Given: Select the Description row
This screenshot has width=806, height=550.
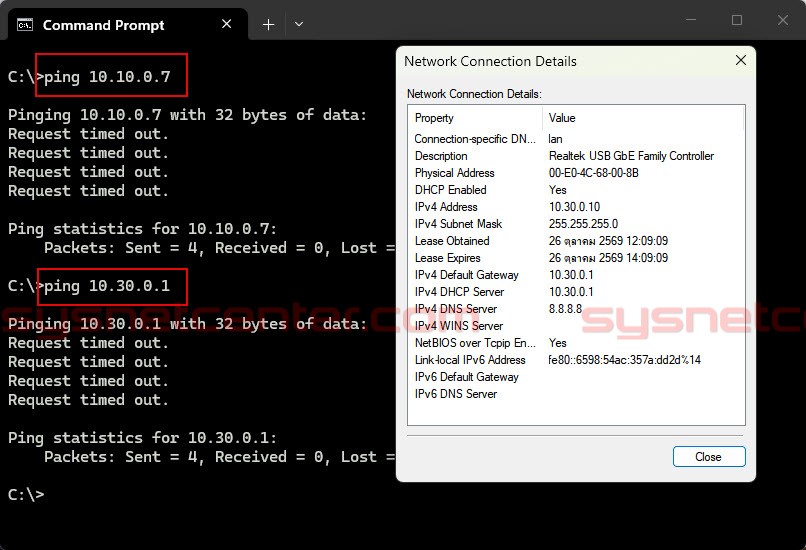Looking at the screenshot, I should tap(576, 156).
